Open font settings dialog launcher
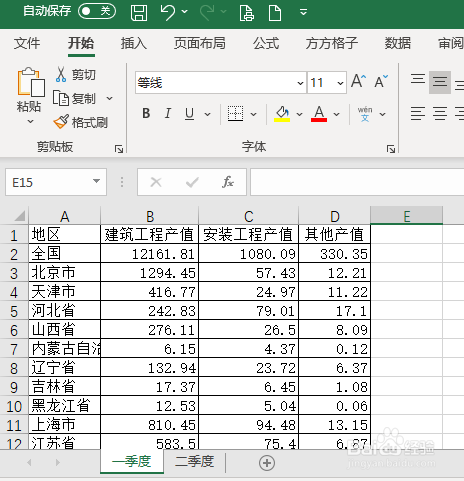 click(391, 149)
